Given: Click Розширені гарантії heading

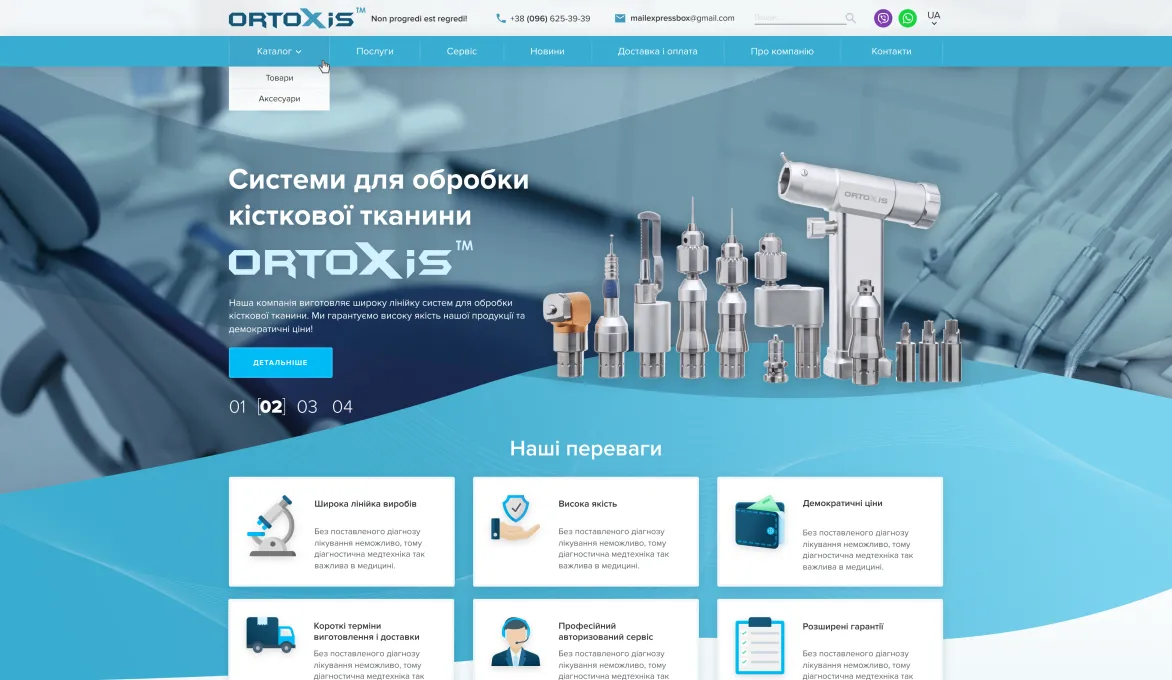Looking at the screenshot, I should (x=843, y=626).
